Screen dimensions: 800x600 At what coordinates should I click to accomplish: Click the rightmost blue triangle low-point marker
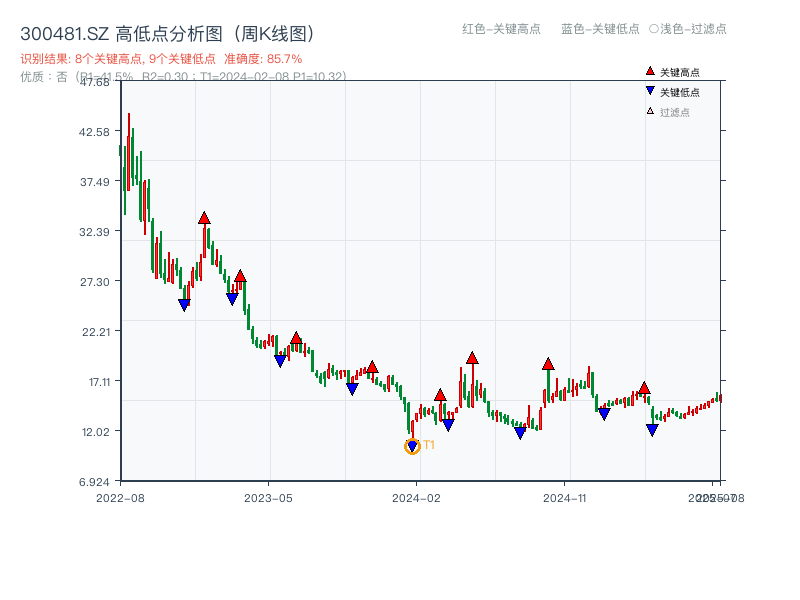tap(651, 428)
